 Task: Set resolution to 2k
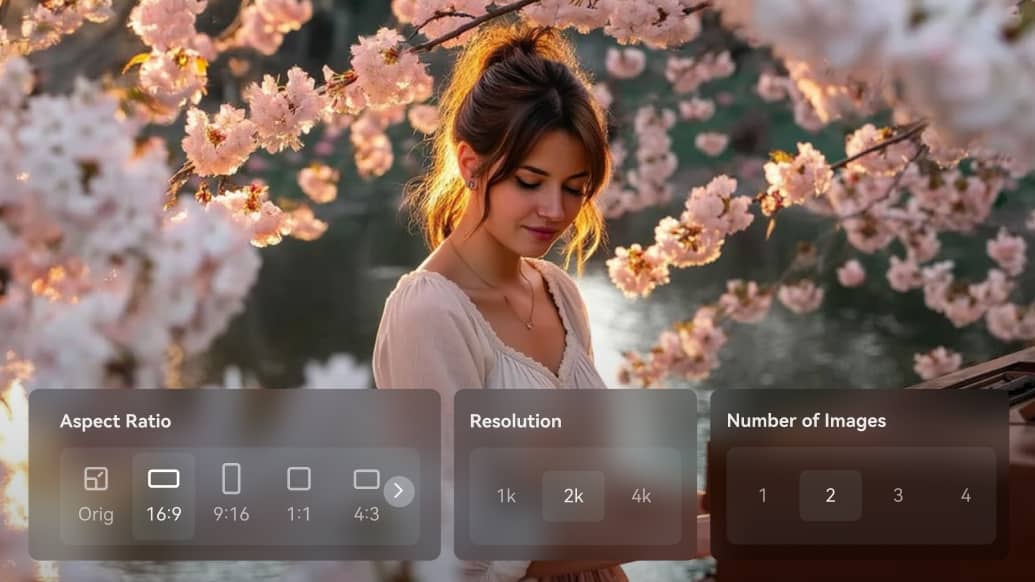(573, 496)
